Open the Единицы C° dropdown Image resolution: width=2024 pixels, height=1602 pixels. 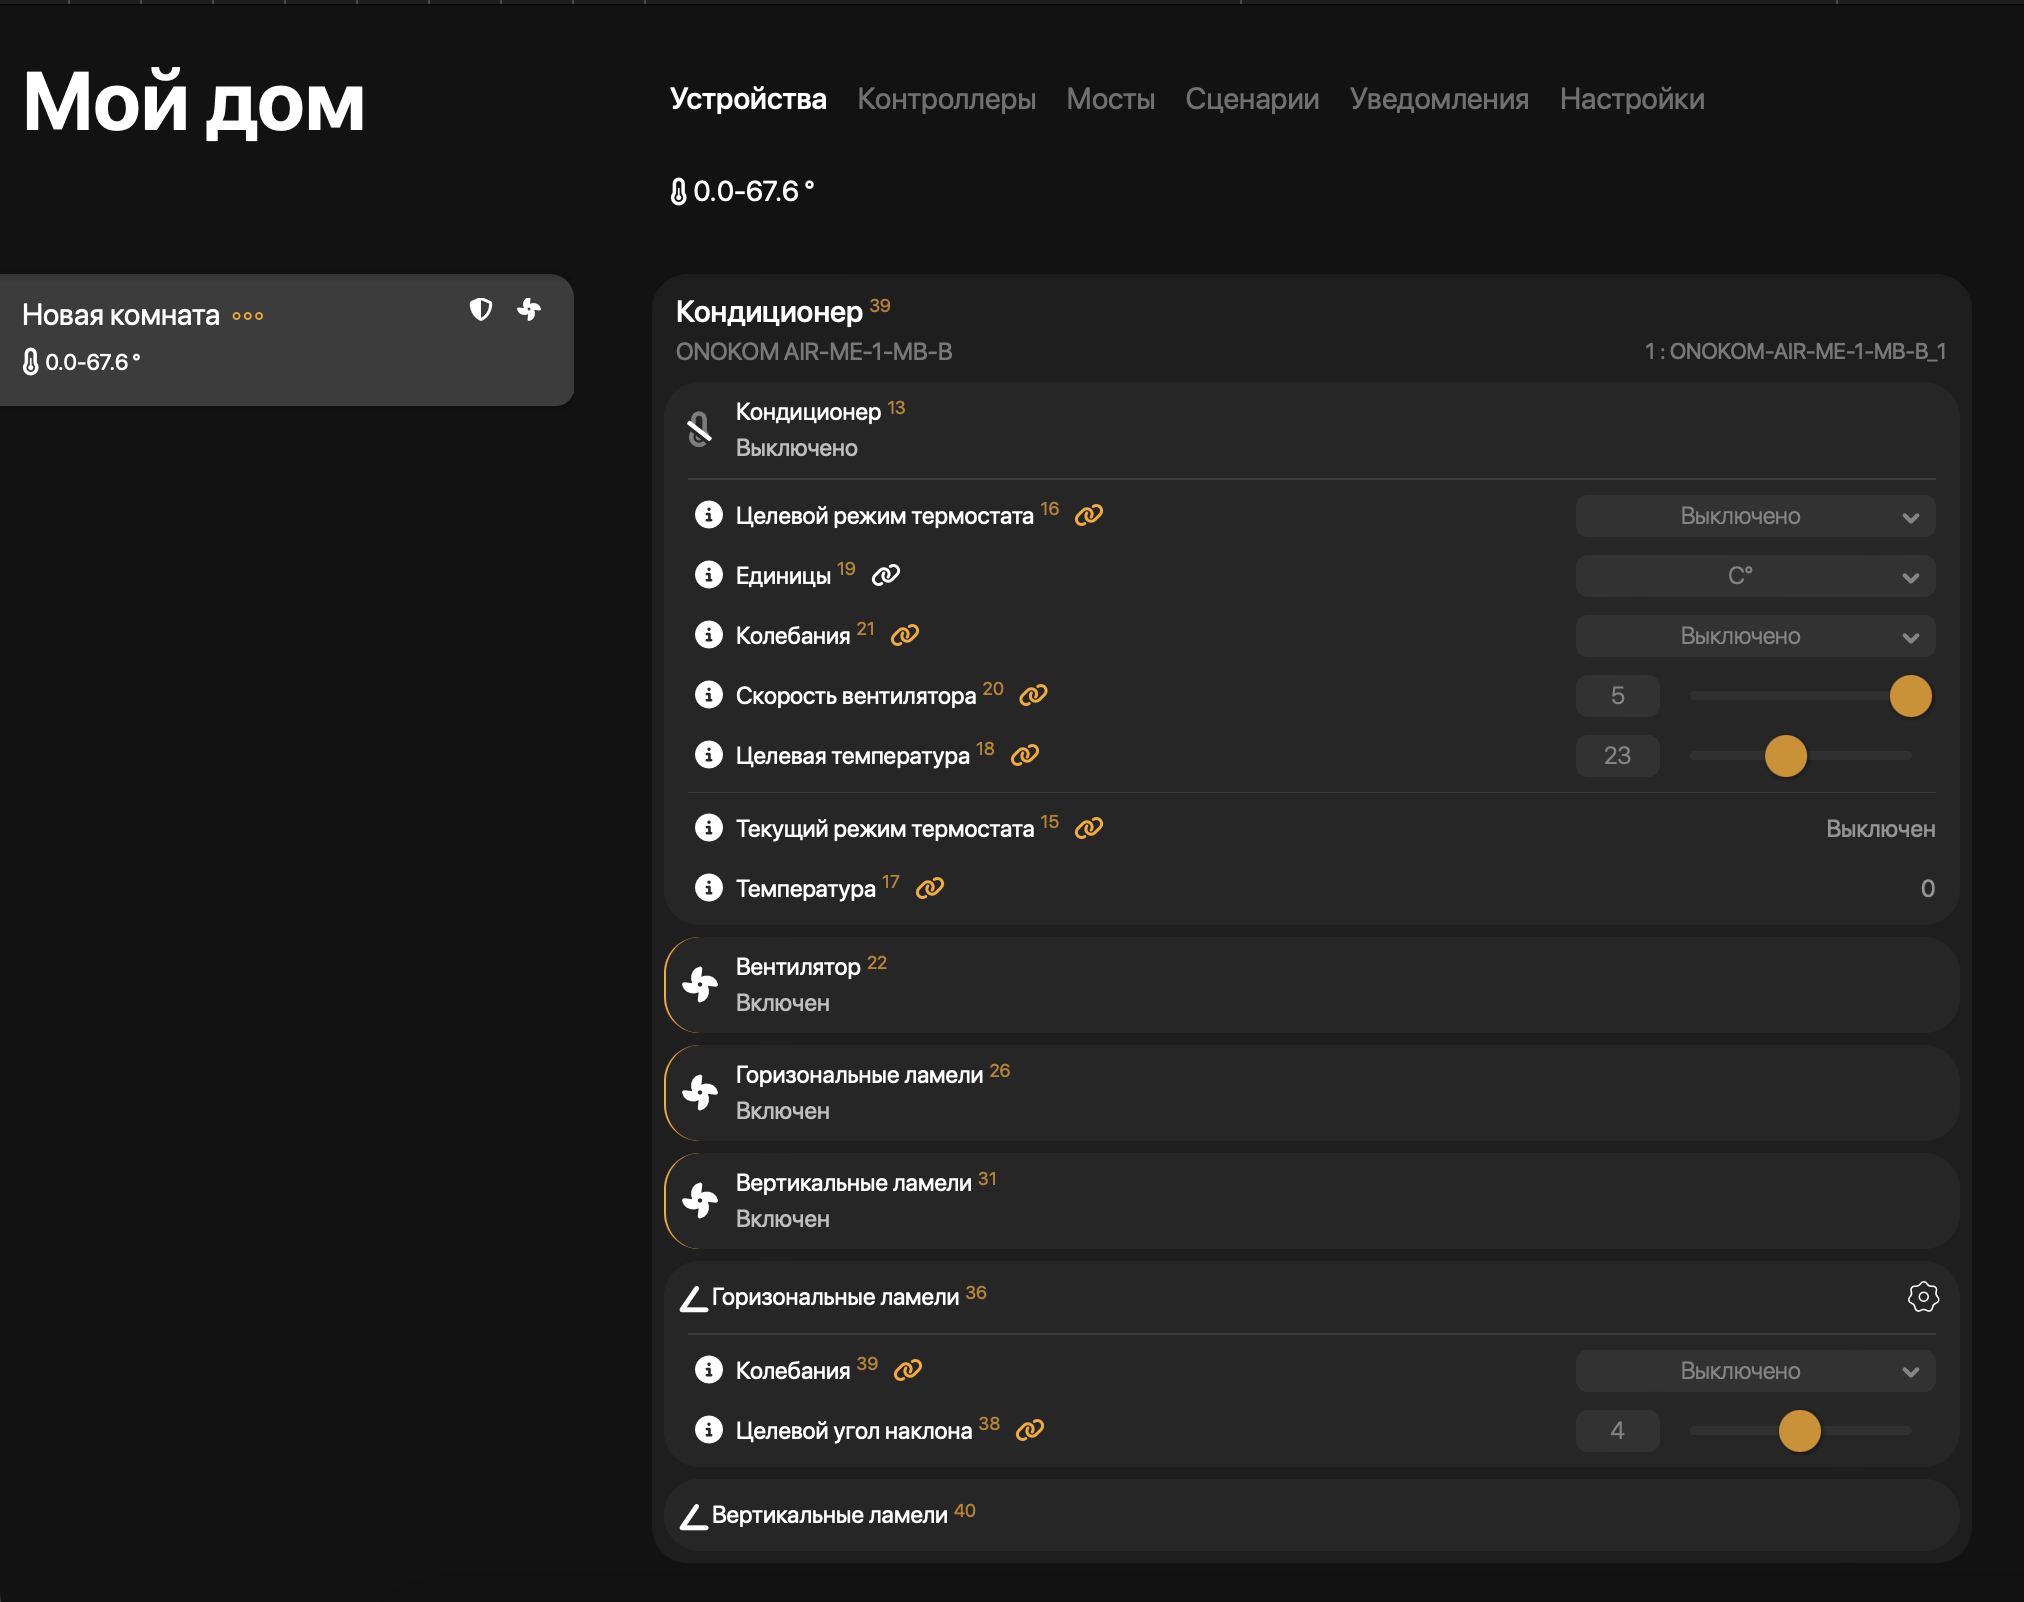1755,576
